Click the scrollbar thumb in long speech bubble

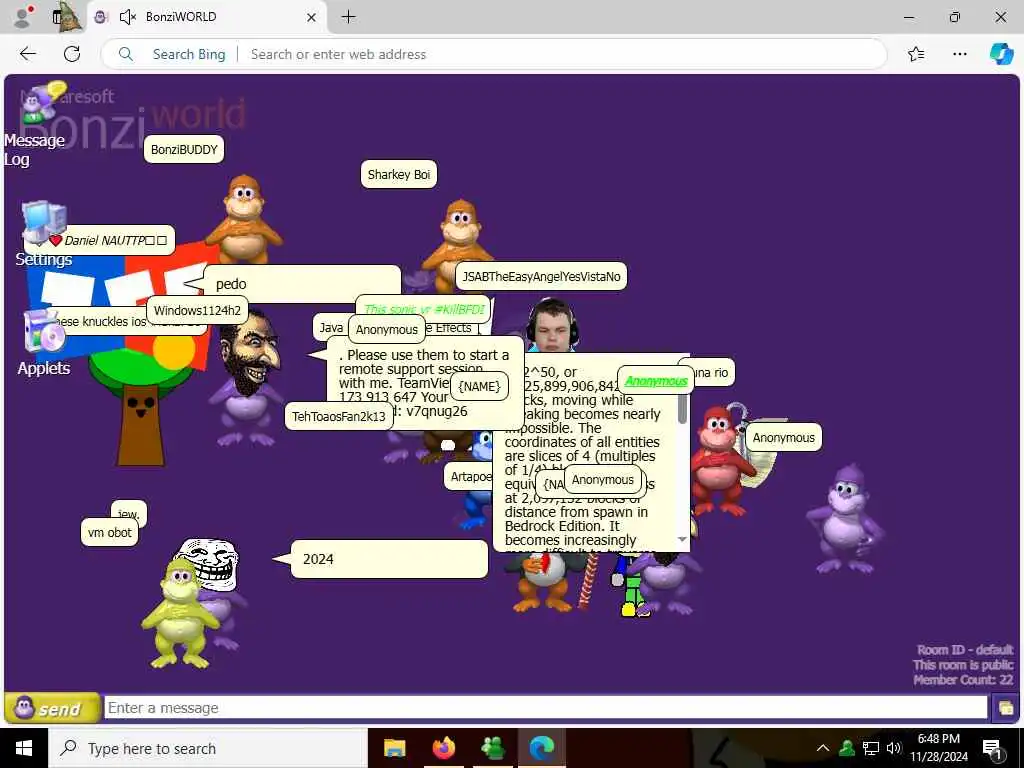click(682, 408)
